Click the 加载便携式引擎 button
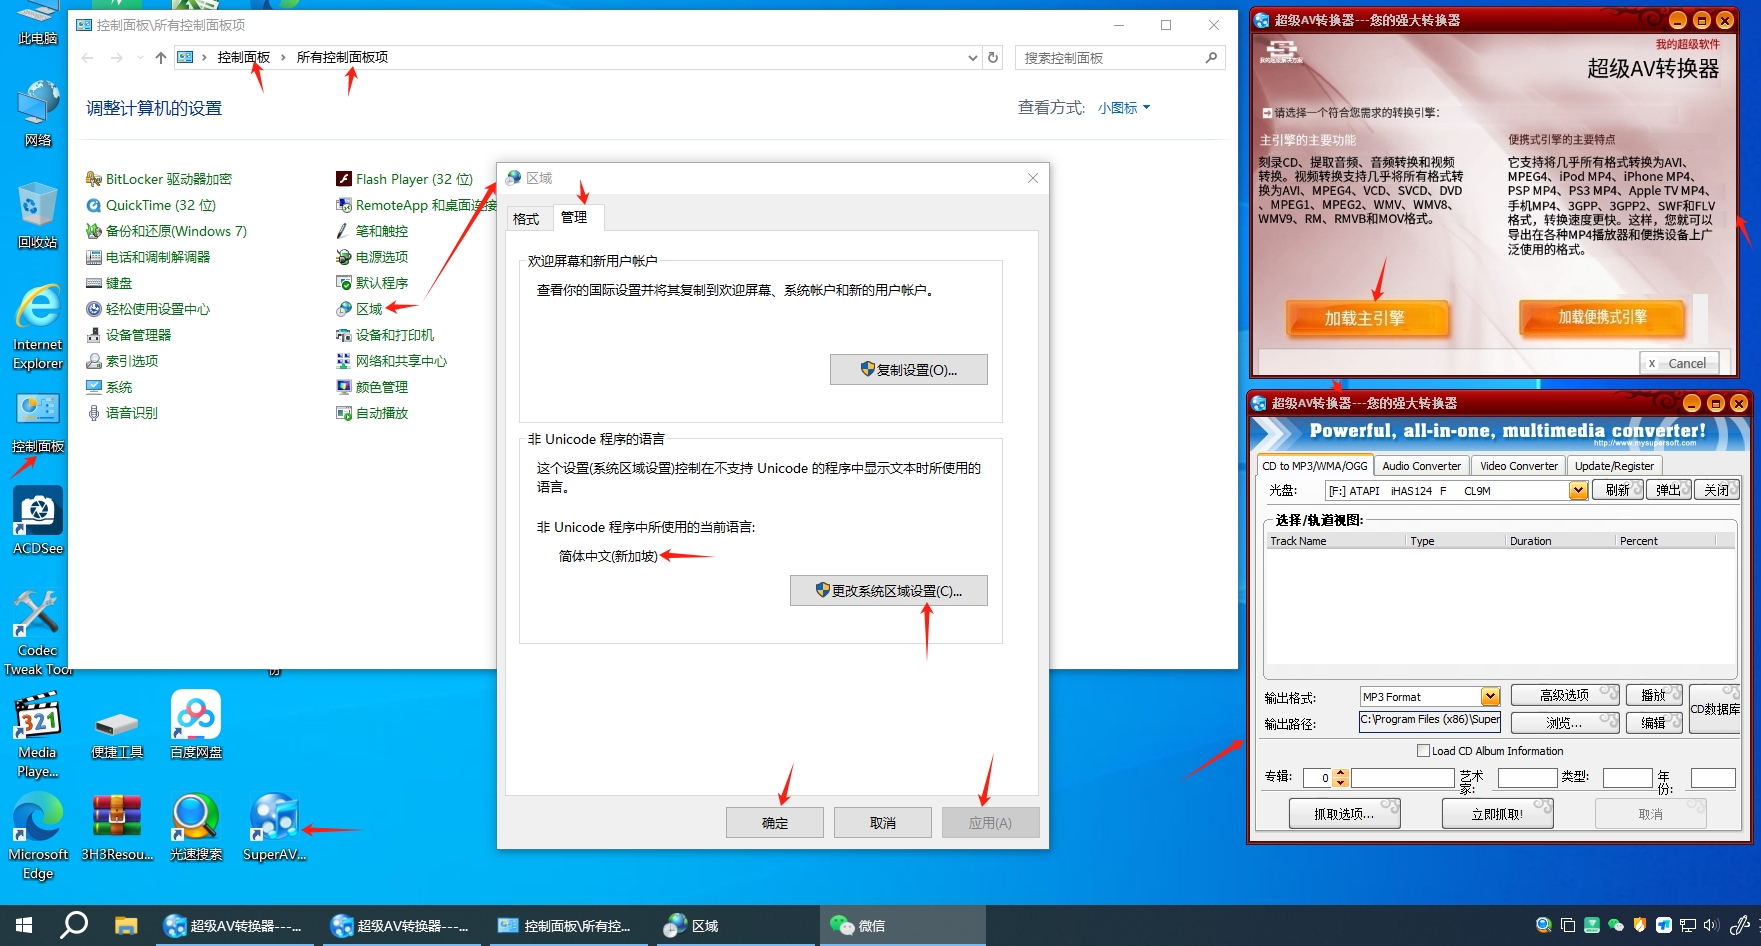This screenshot has width=1761, height=946. click(1602, 317)
